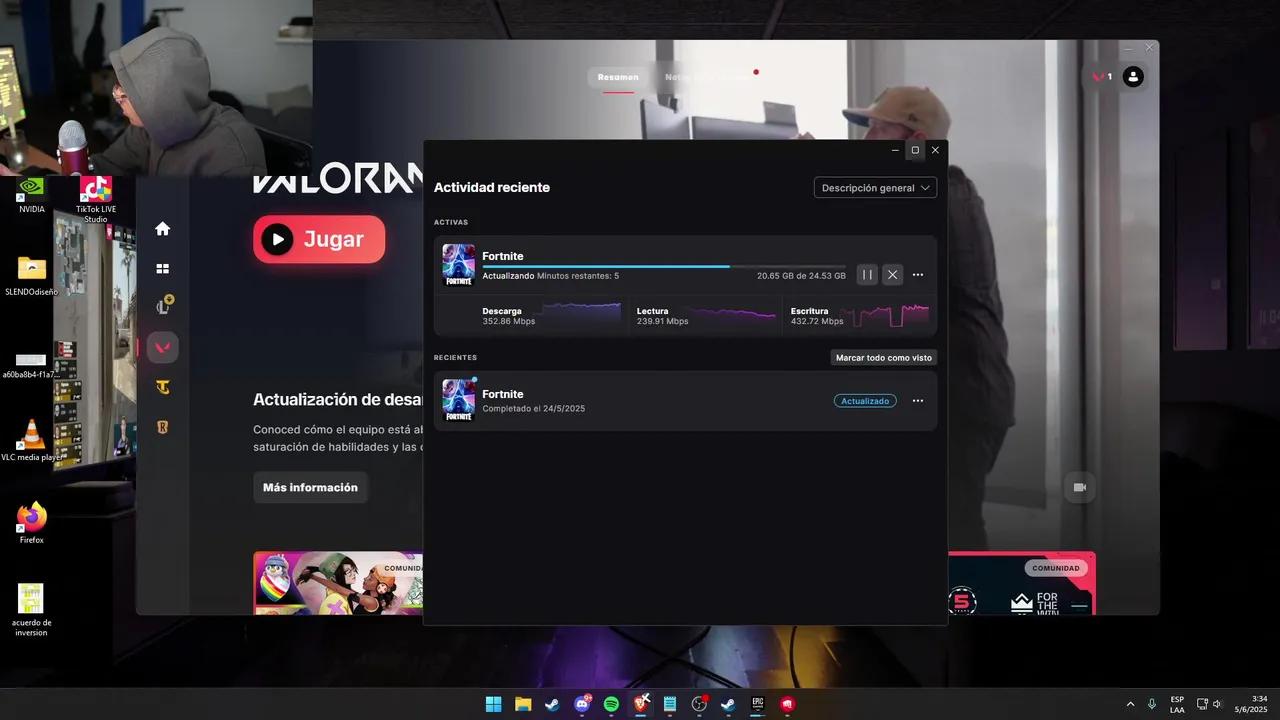Image resolution: width=1280 pixels, height=720 pixels.
Task: Open the volume control in system tray
Action: click(1217, 704)
